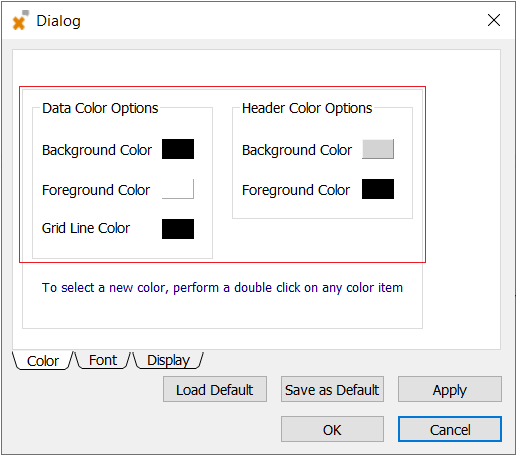This screenshot has width=517, height=456.
Task: Click the Header Color Options group title
Action: coord(307,108)
